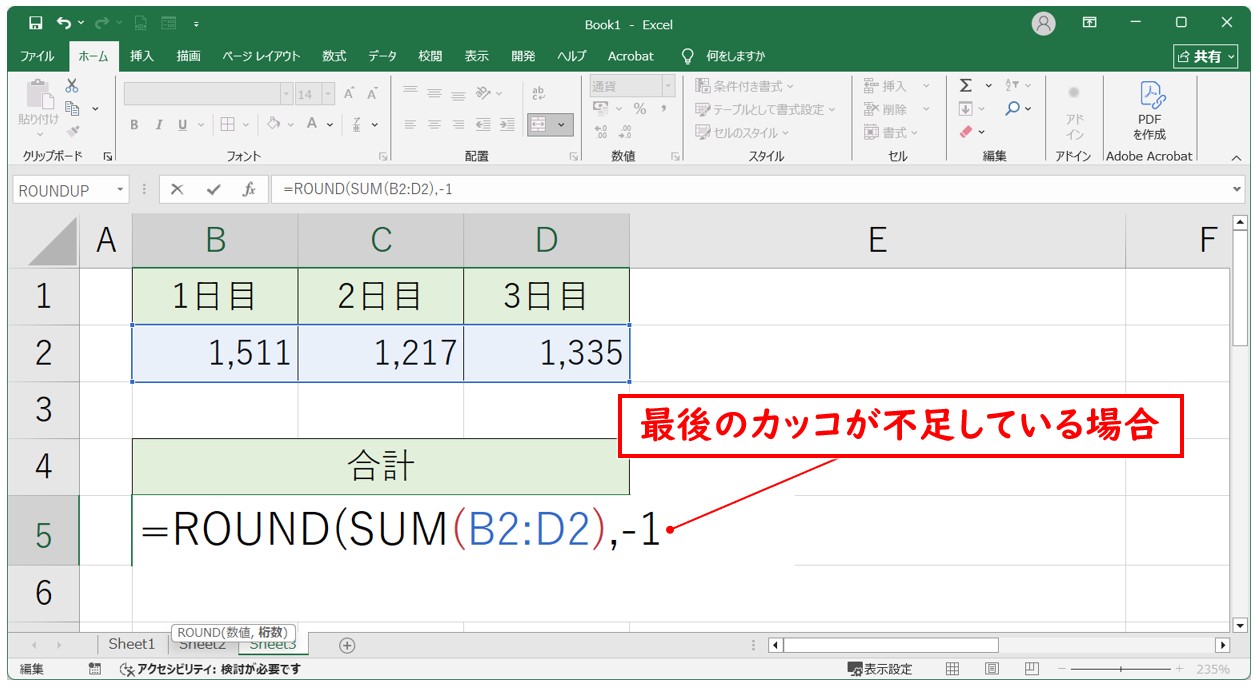1257x687 pixels.
Task: Expand the formula bar with the chevron
Action: coord(1238,189)
